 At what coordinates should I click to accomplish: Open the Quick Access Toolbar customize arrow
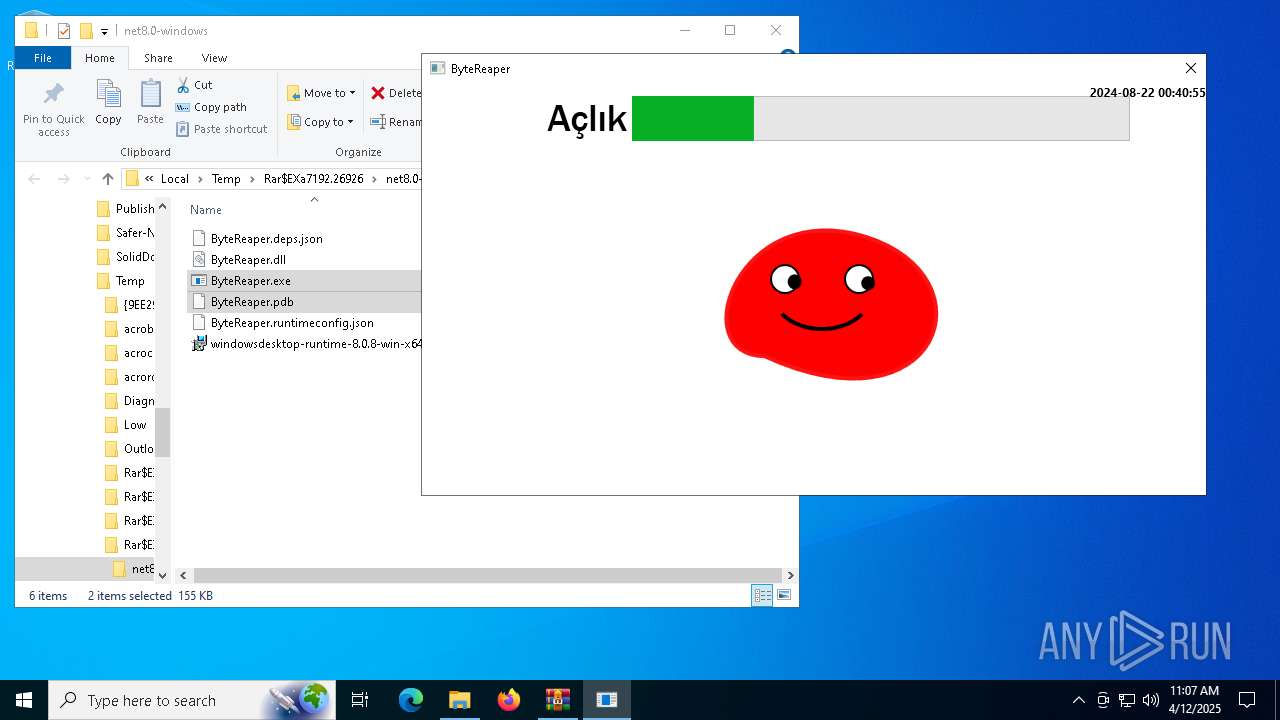[104, 31]
